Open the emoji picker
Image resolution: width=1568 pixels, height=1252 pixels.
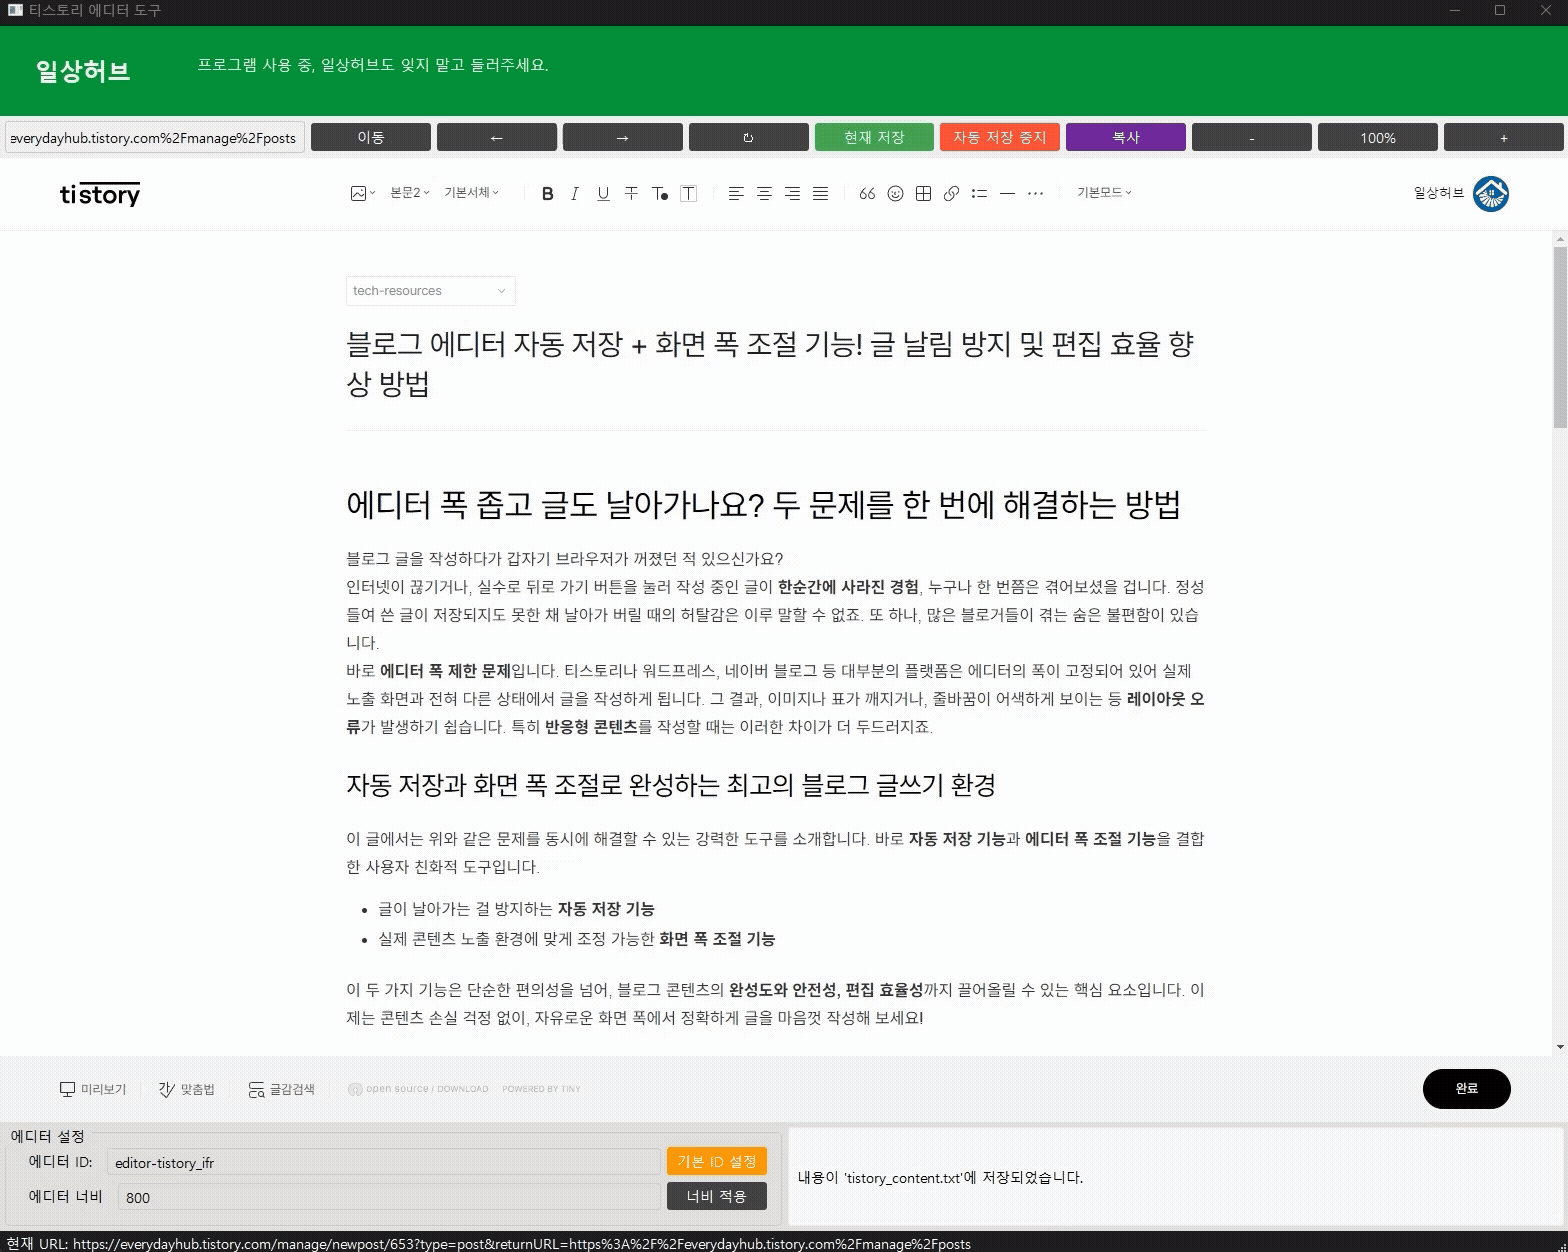point(895,194)
